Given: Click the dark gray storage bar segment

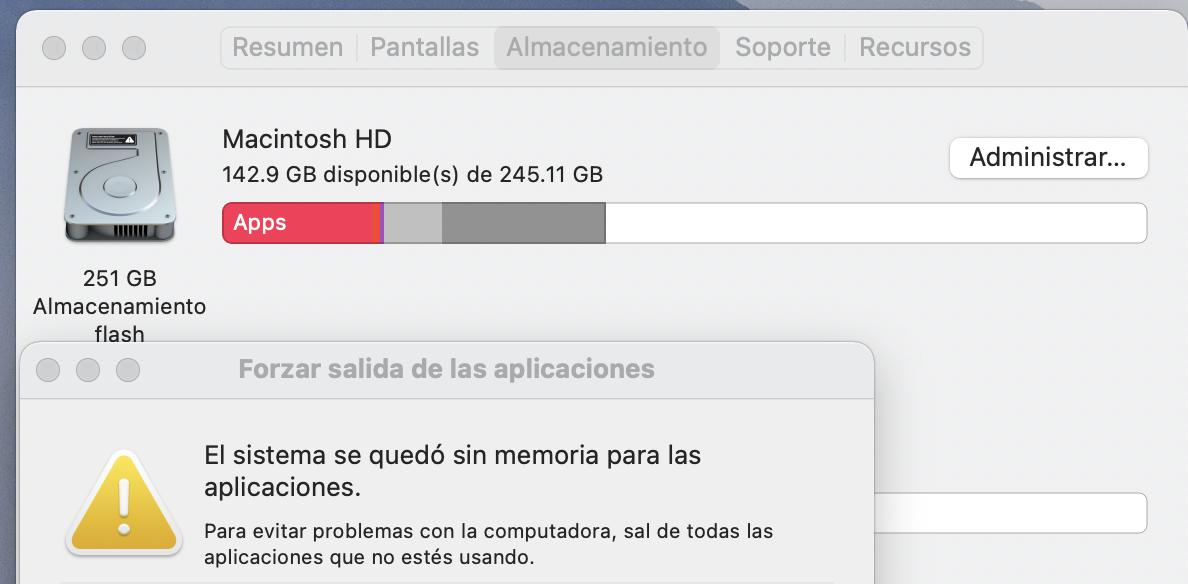Looking at the screenshot, I should 523,223.
